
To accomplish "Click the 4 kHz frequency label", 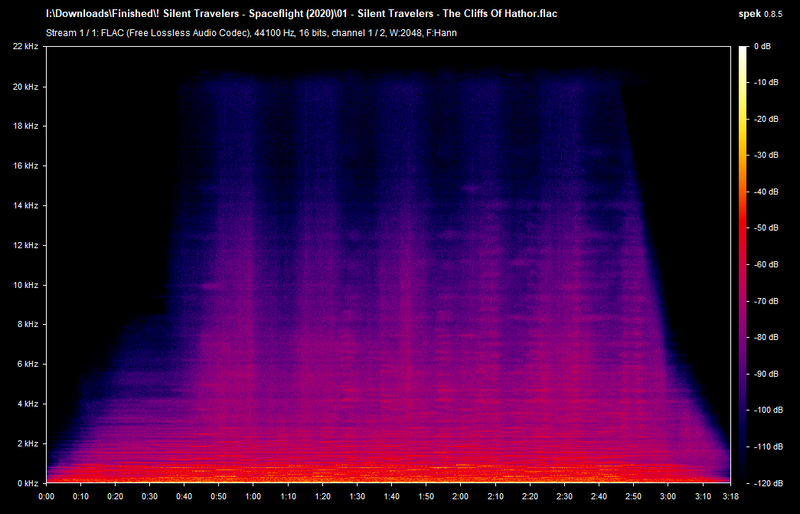I will 28,404.
